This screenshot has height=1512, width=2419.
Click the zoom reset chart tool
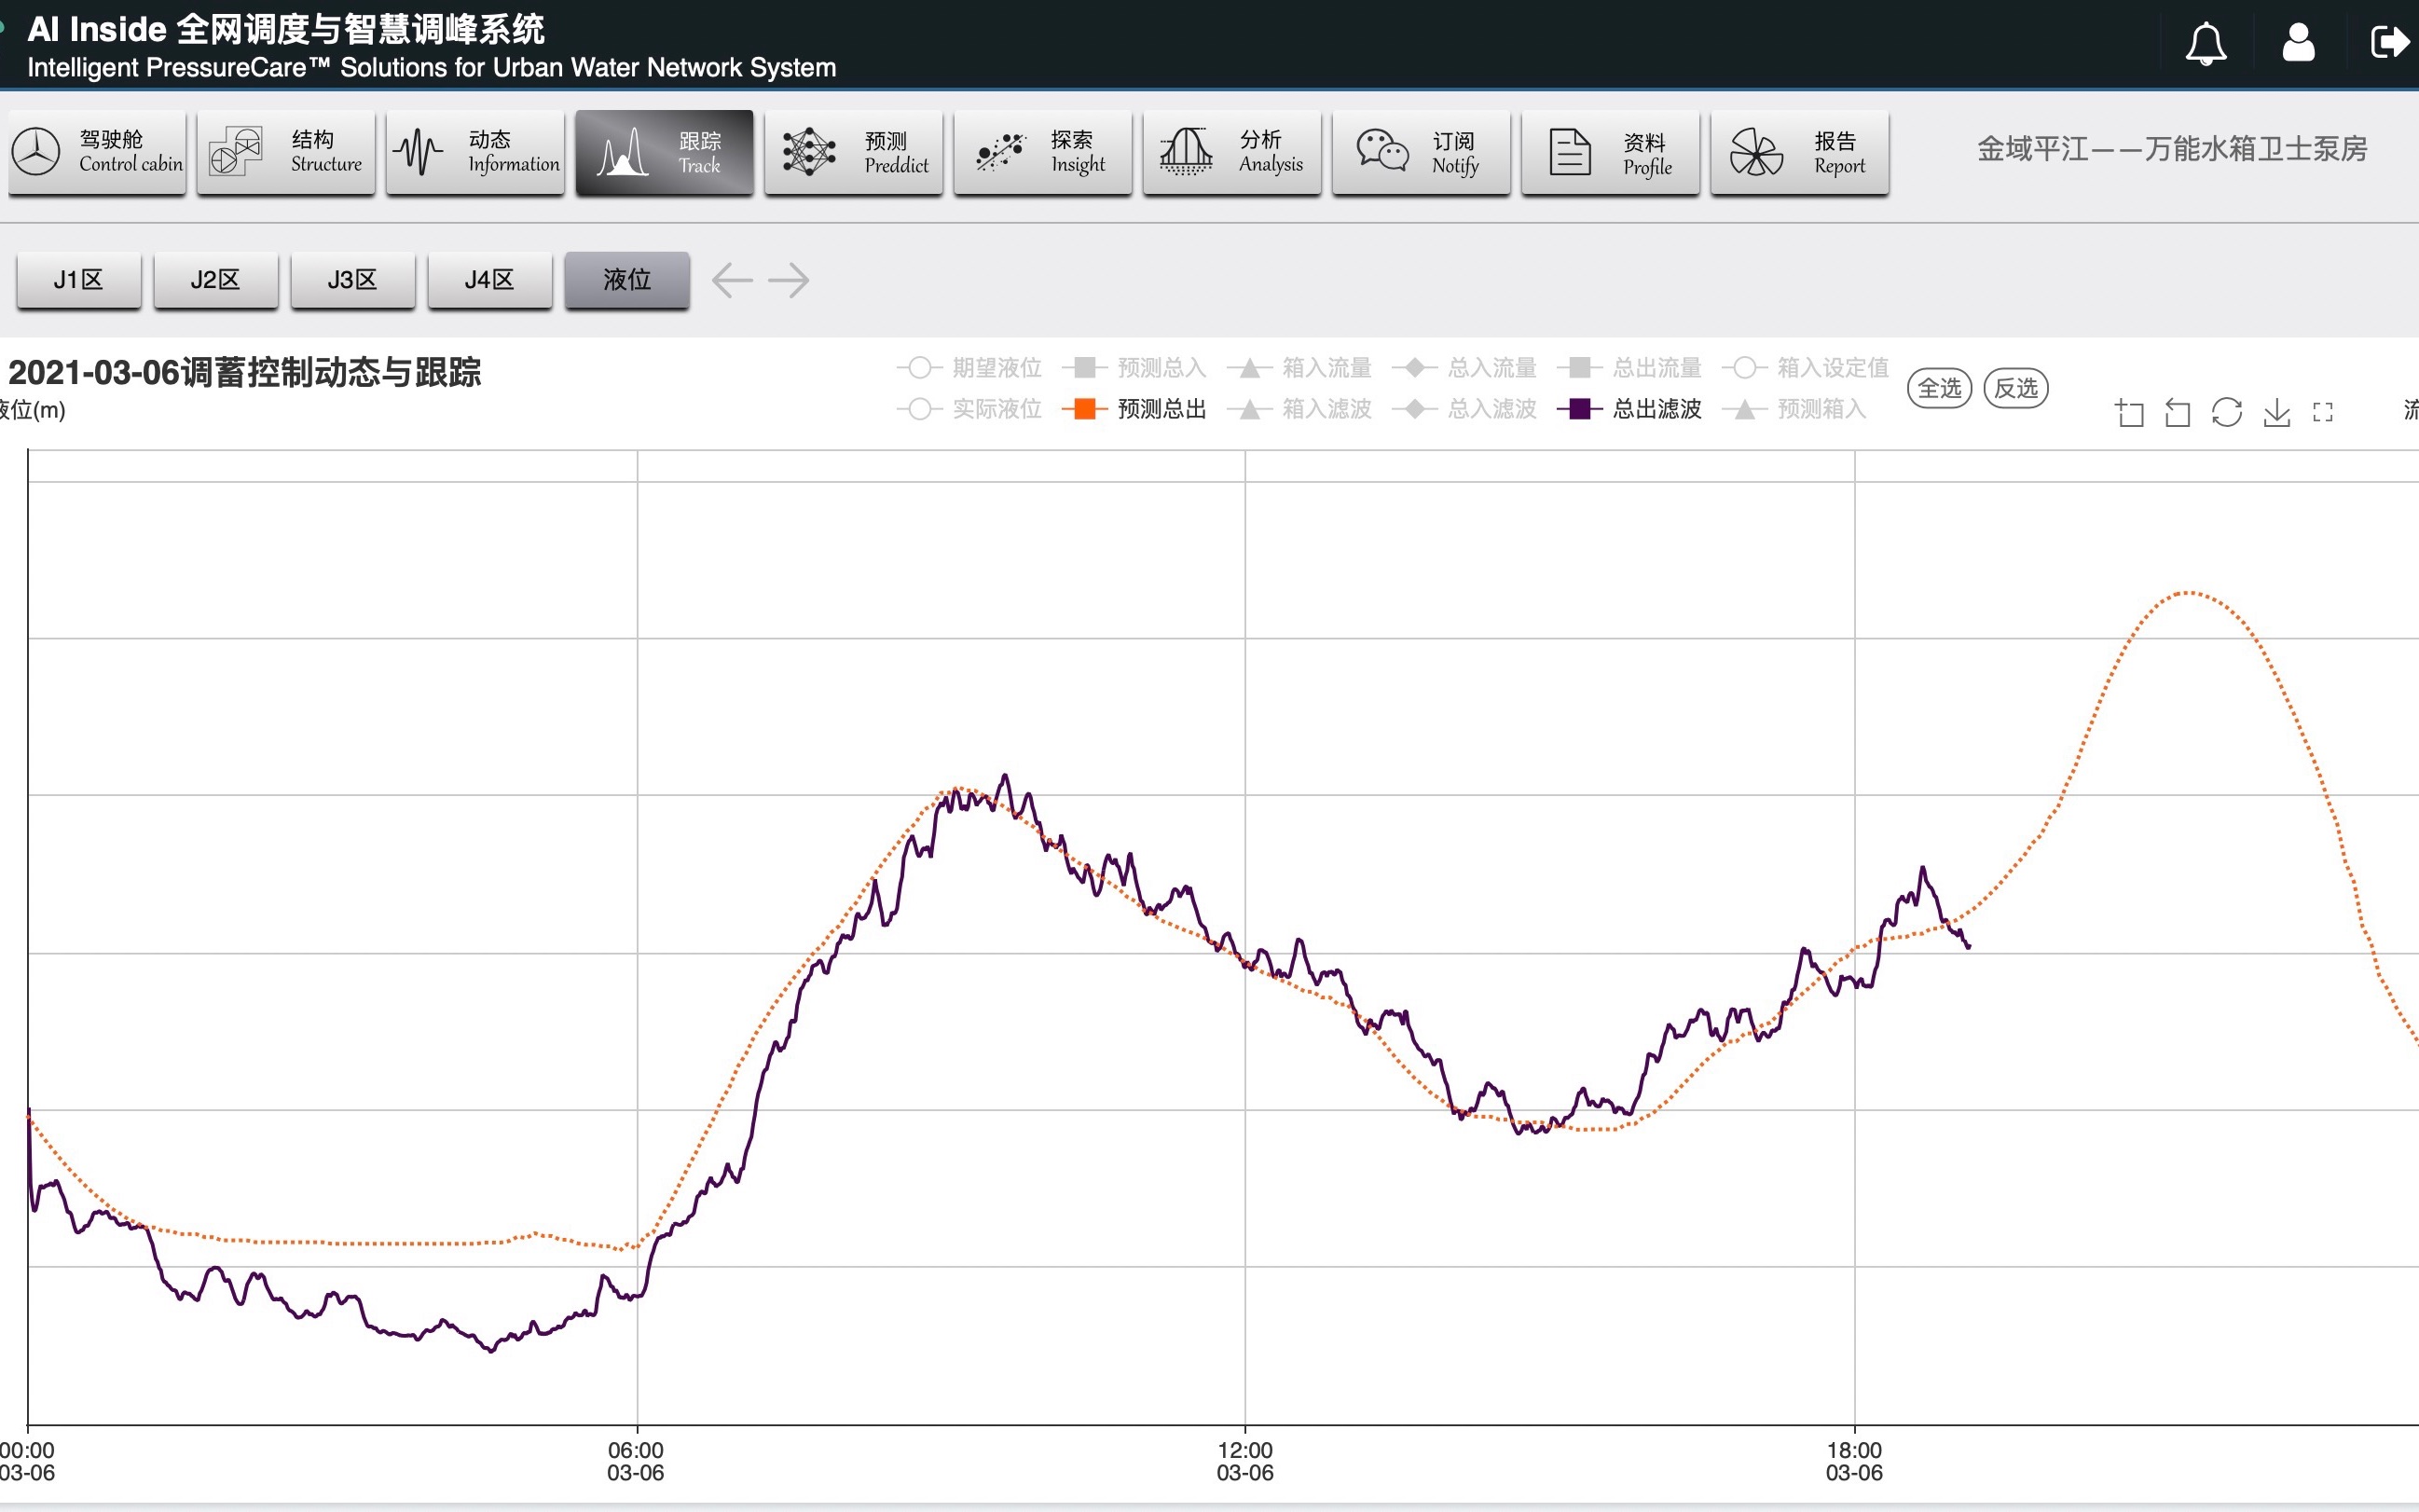point(2177,412)
